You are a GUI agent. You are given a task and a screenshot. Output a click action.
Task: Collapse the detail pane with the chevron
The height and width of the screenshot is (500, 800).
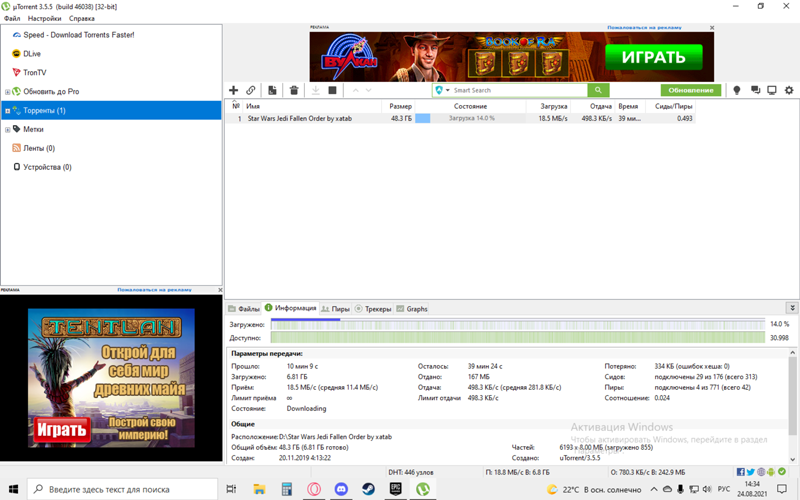(x=792, y=308)
